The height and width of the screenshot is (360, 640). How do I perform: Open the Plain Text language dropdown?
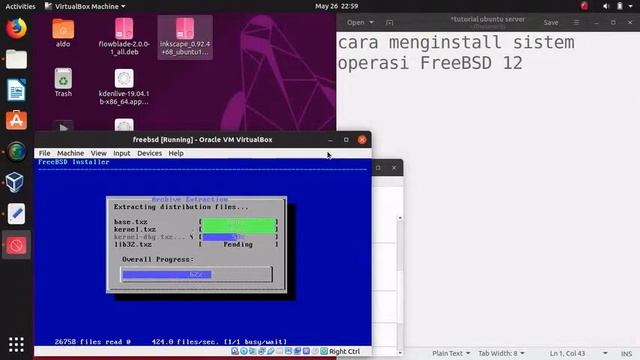(x=451, y=353)
